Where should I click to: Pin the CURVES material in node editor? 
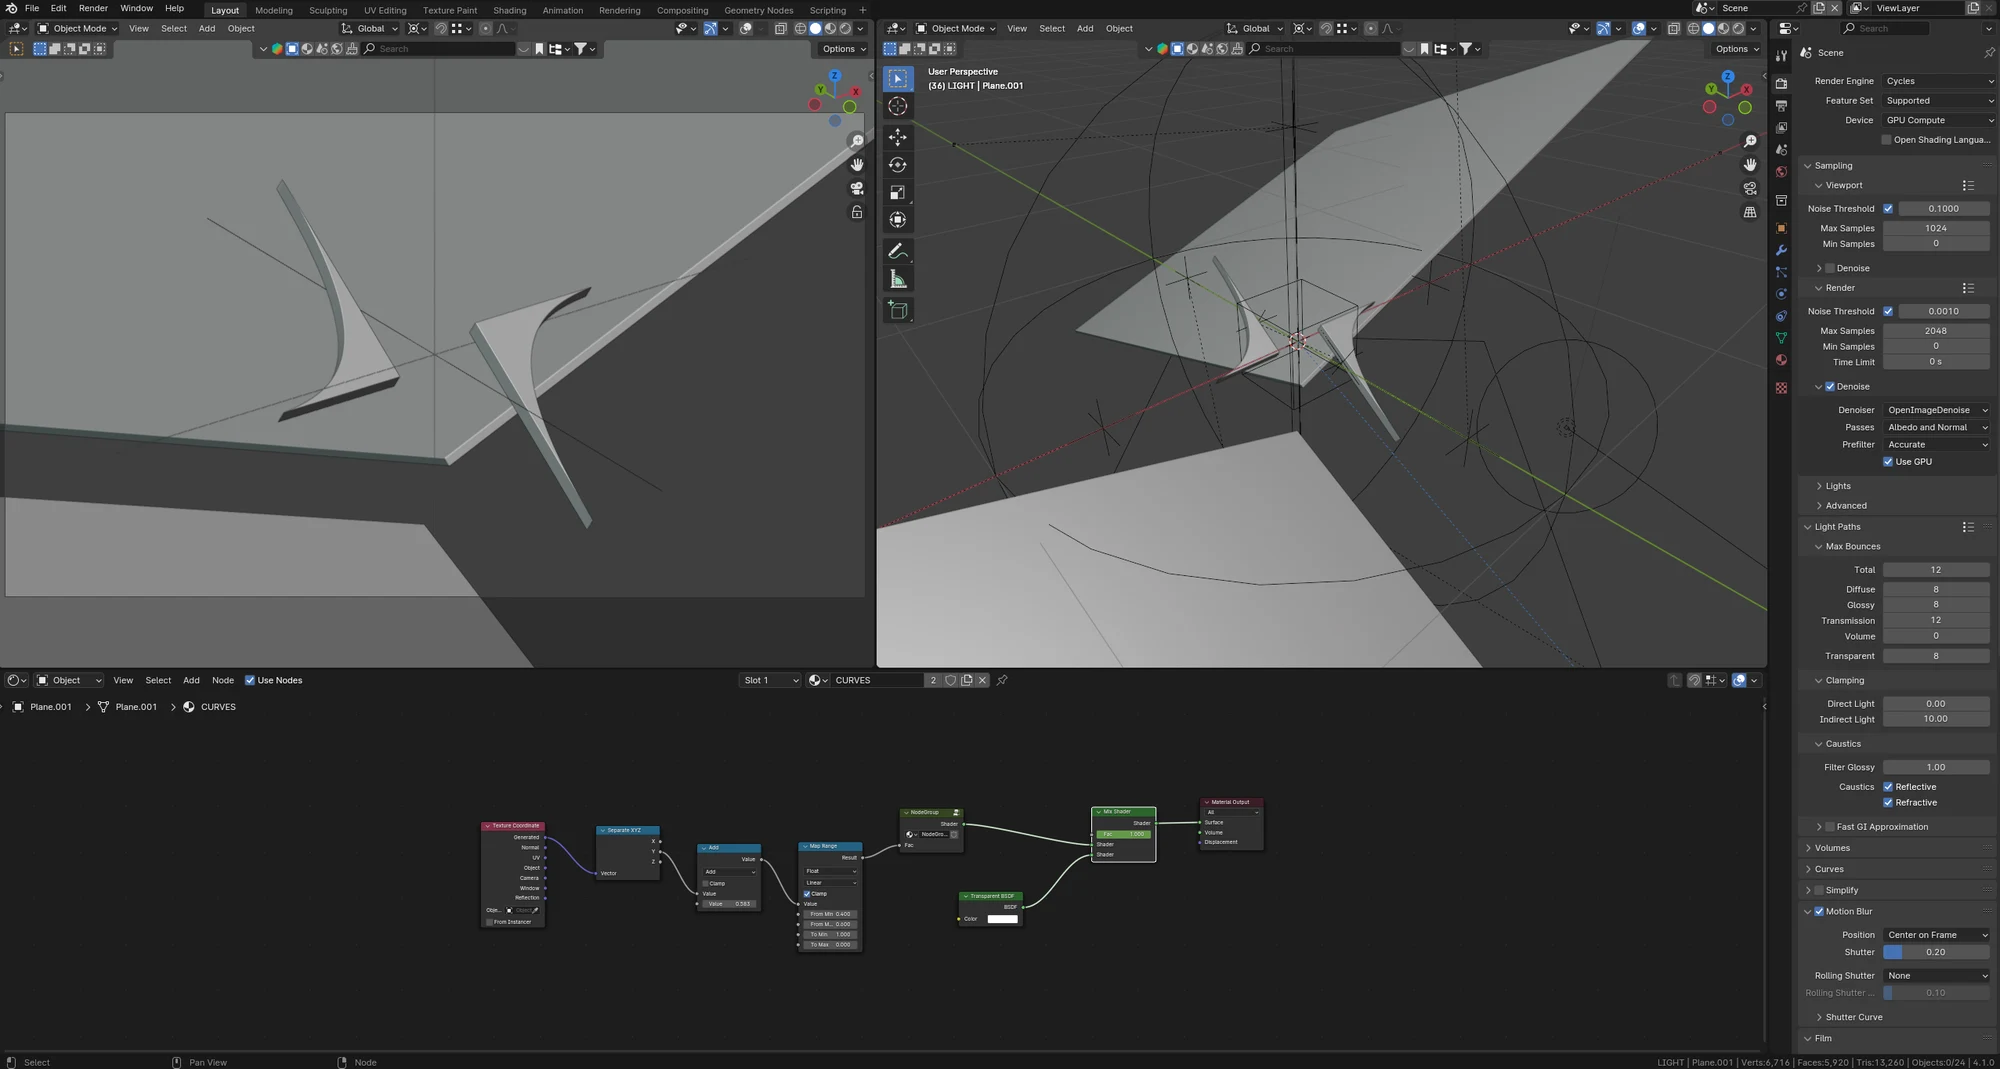tap(1002, 680)
